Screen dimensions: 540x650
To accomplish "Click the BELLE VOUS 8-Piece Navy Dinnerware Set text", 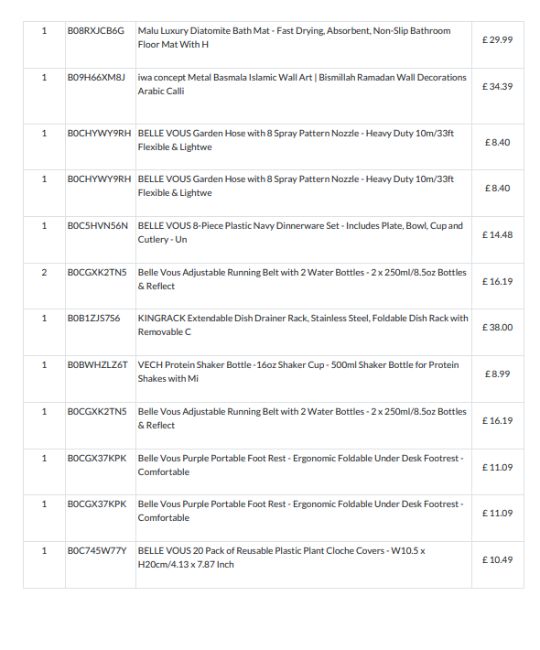I will pyautogui.click(x=300, y=233).
